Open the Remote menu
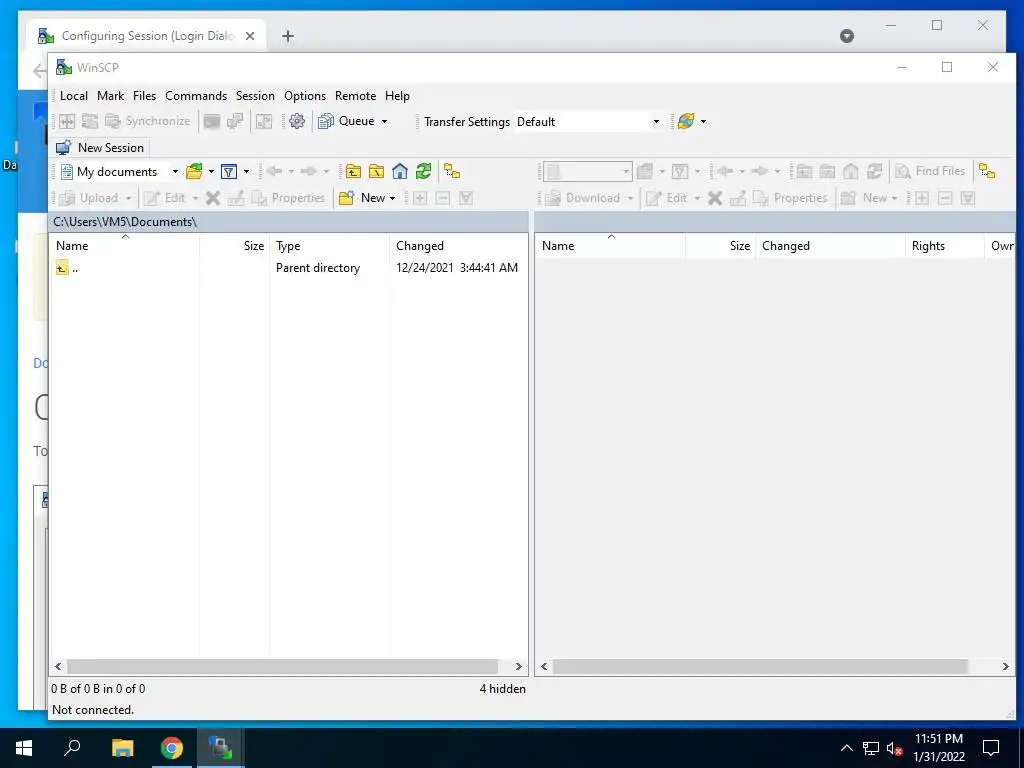 coord(355,96)
